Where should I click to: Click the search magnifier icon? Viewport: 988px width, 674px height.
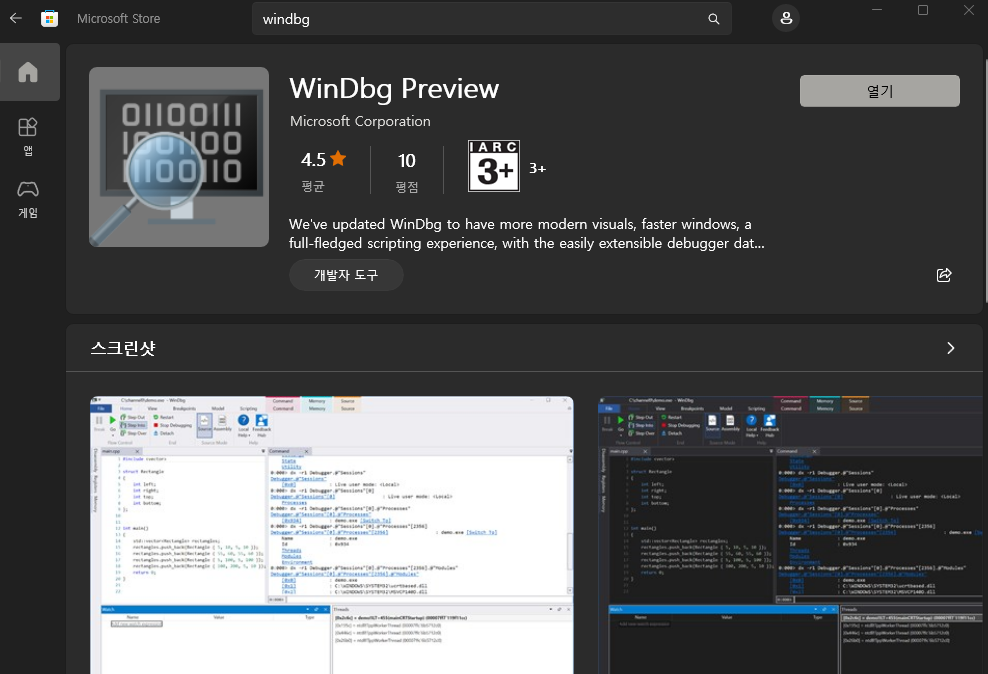[x=713, y=19]
